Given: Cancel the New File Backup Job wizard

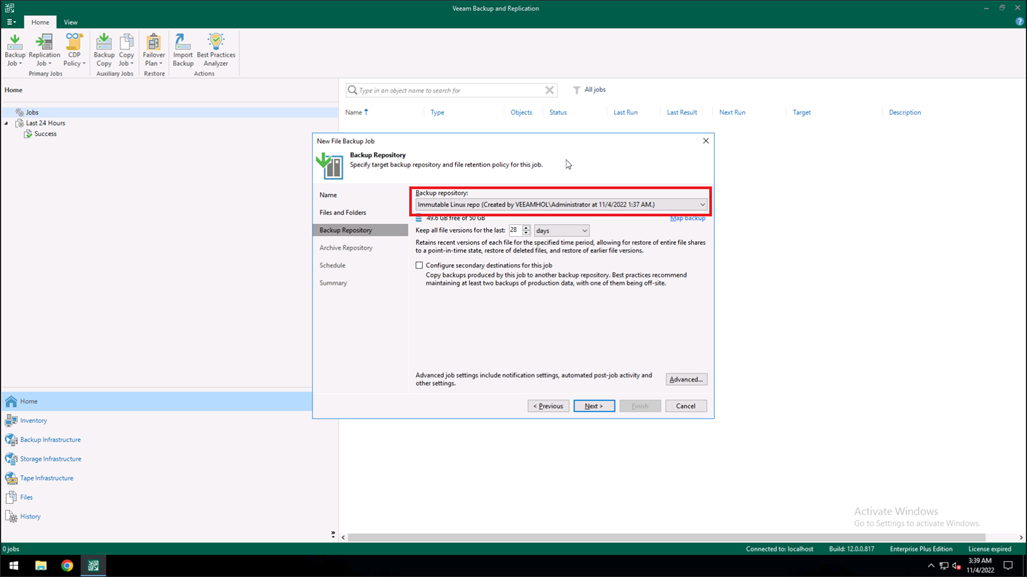Looking at the screenshot, I should click(x=686, y=406).
